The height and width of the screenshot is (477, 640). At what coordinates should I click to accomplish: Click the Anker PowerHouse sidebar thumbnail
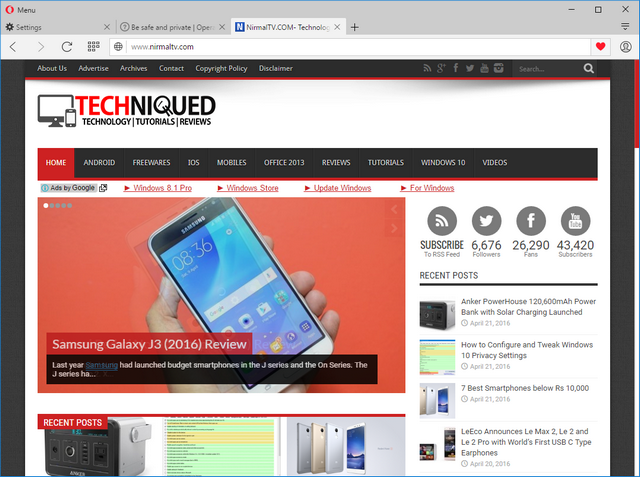[x=437, y=314]
